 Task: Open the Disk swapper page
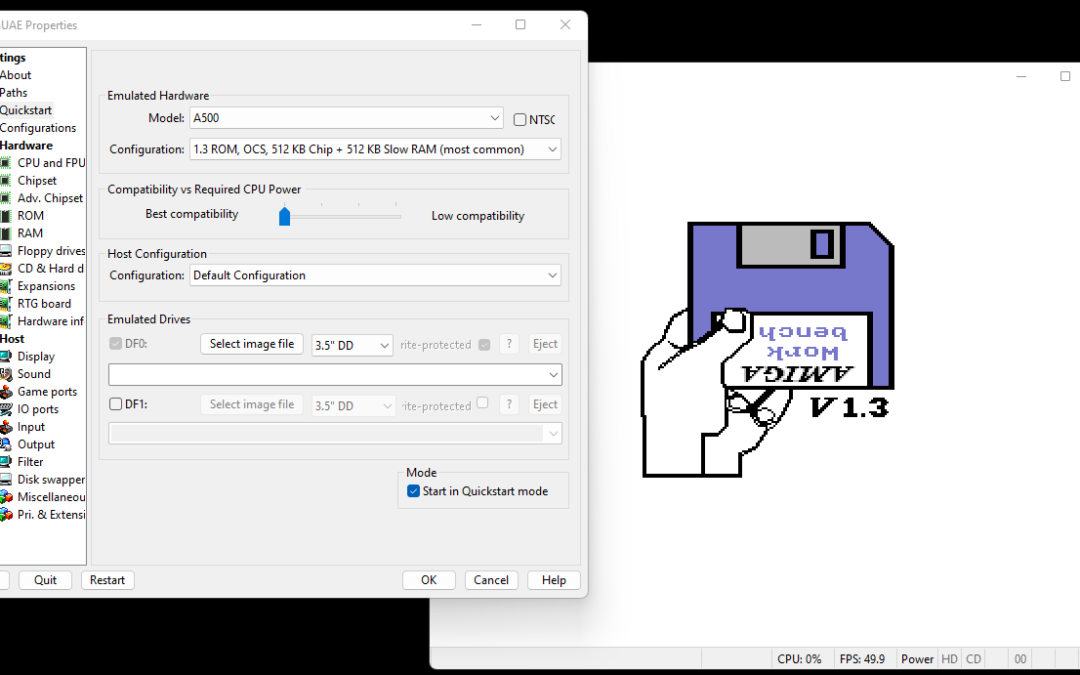tap(51, 479)
